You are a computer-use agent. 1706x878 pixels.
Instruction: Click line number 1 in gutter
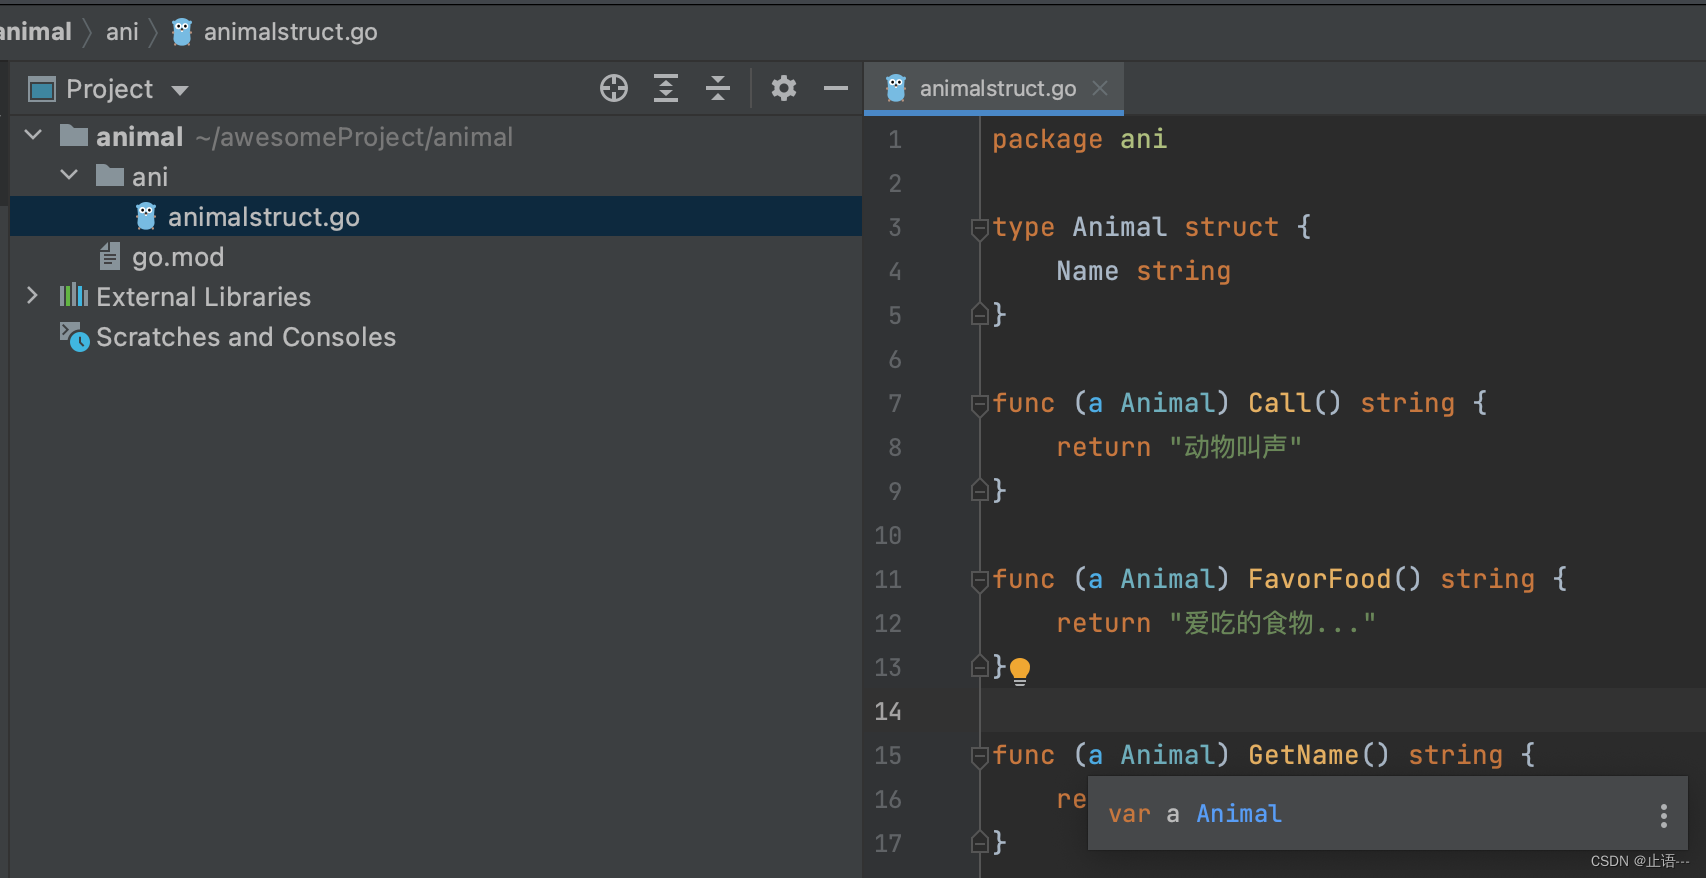click(895, 140)
